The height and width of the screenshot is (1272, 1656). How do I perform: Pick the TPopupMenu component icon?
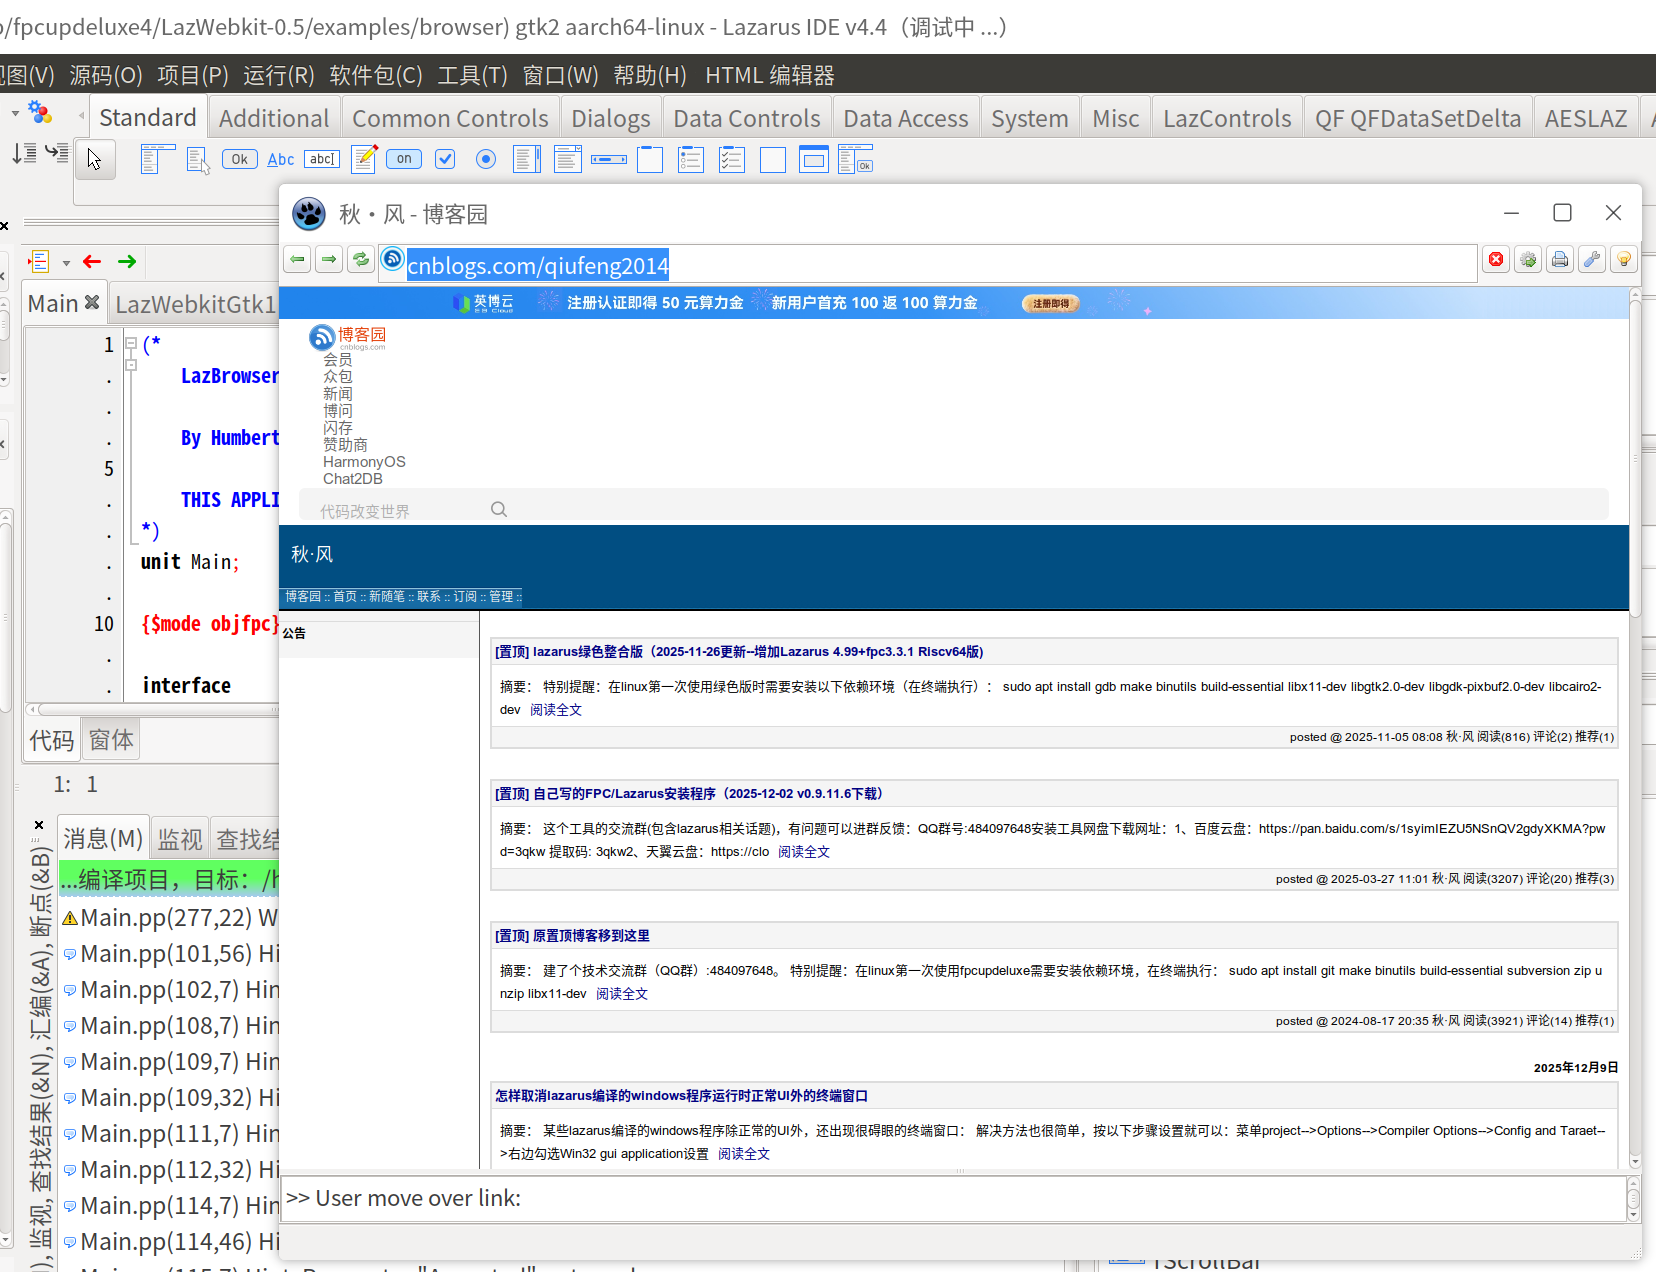(x=198, y=159)
